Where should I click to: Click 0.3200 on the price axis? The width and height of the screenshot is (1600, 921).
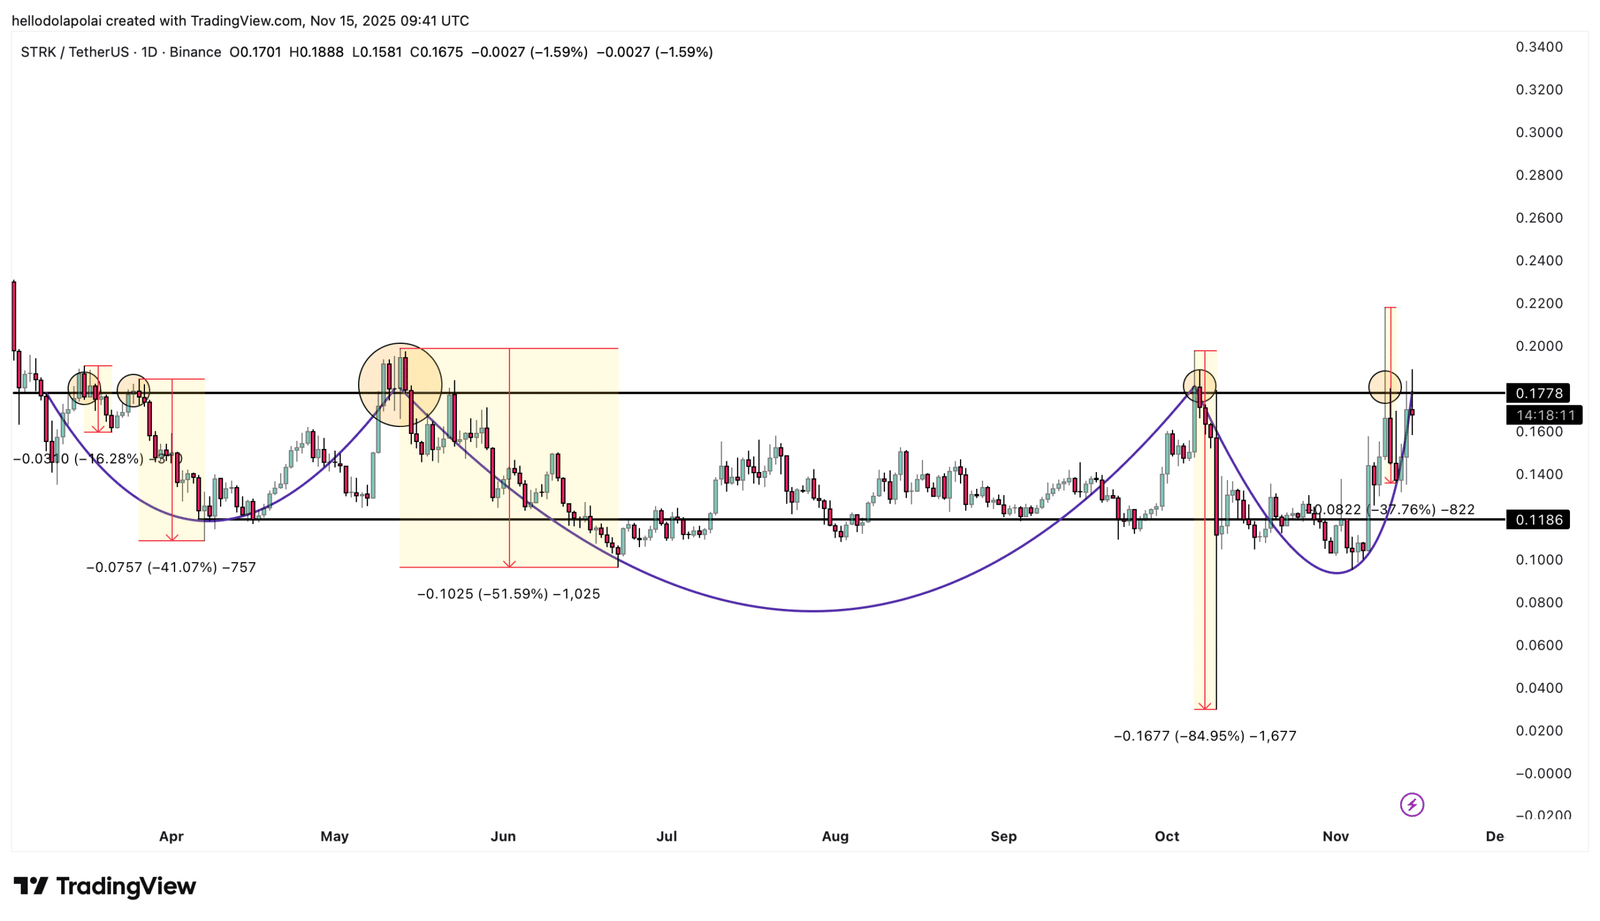pyautogui.click(x=1539, y=90)
